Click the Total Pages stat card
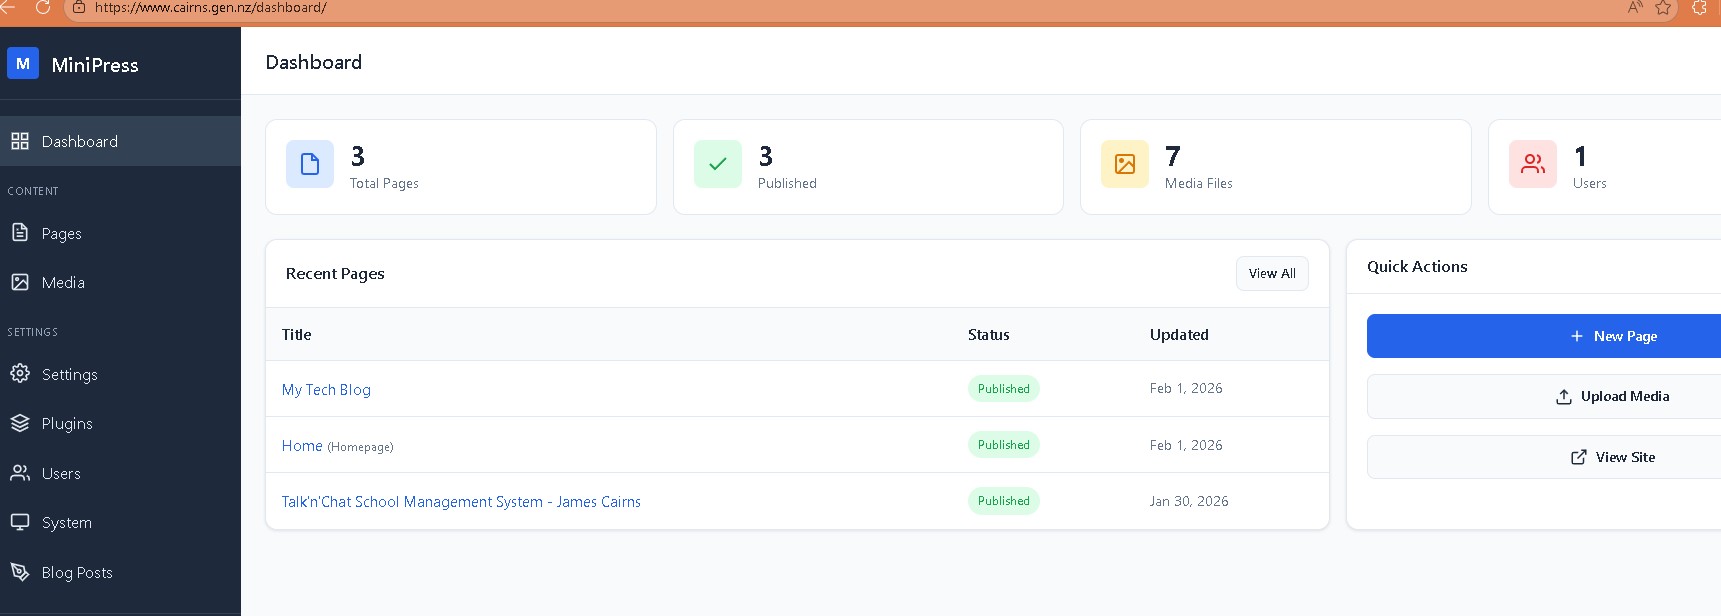 click(x=460, y=167)
